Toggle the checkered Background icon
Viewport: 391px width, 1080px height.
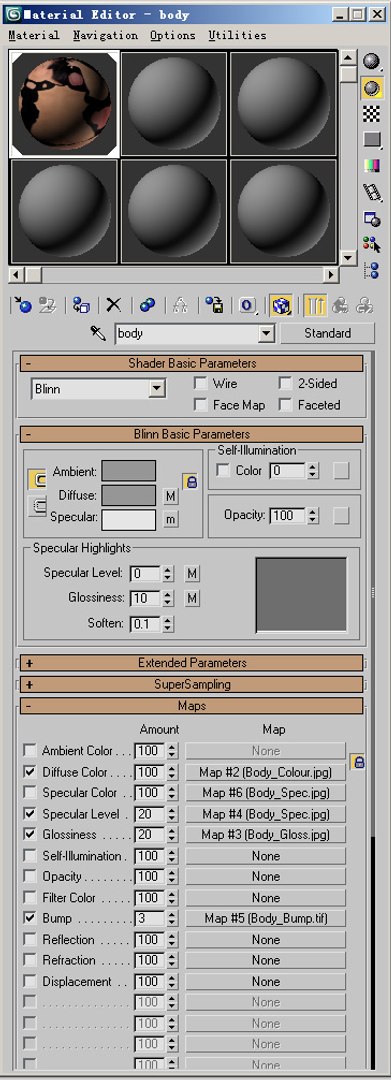click(x=372, y=114)
